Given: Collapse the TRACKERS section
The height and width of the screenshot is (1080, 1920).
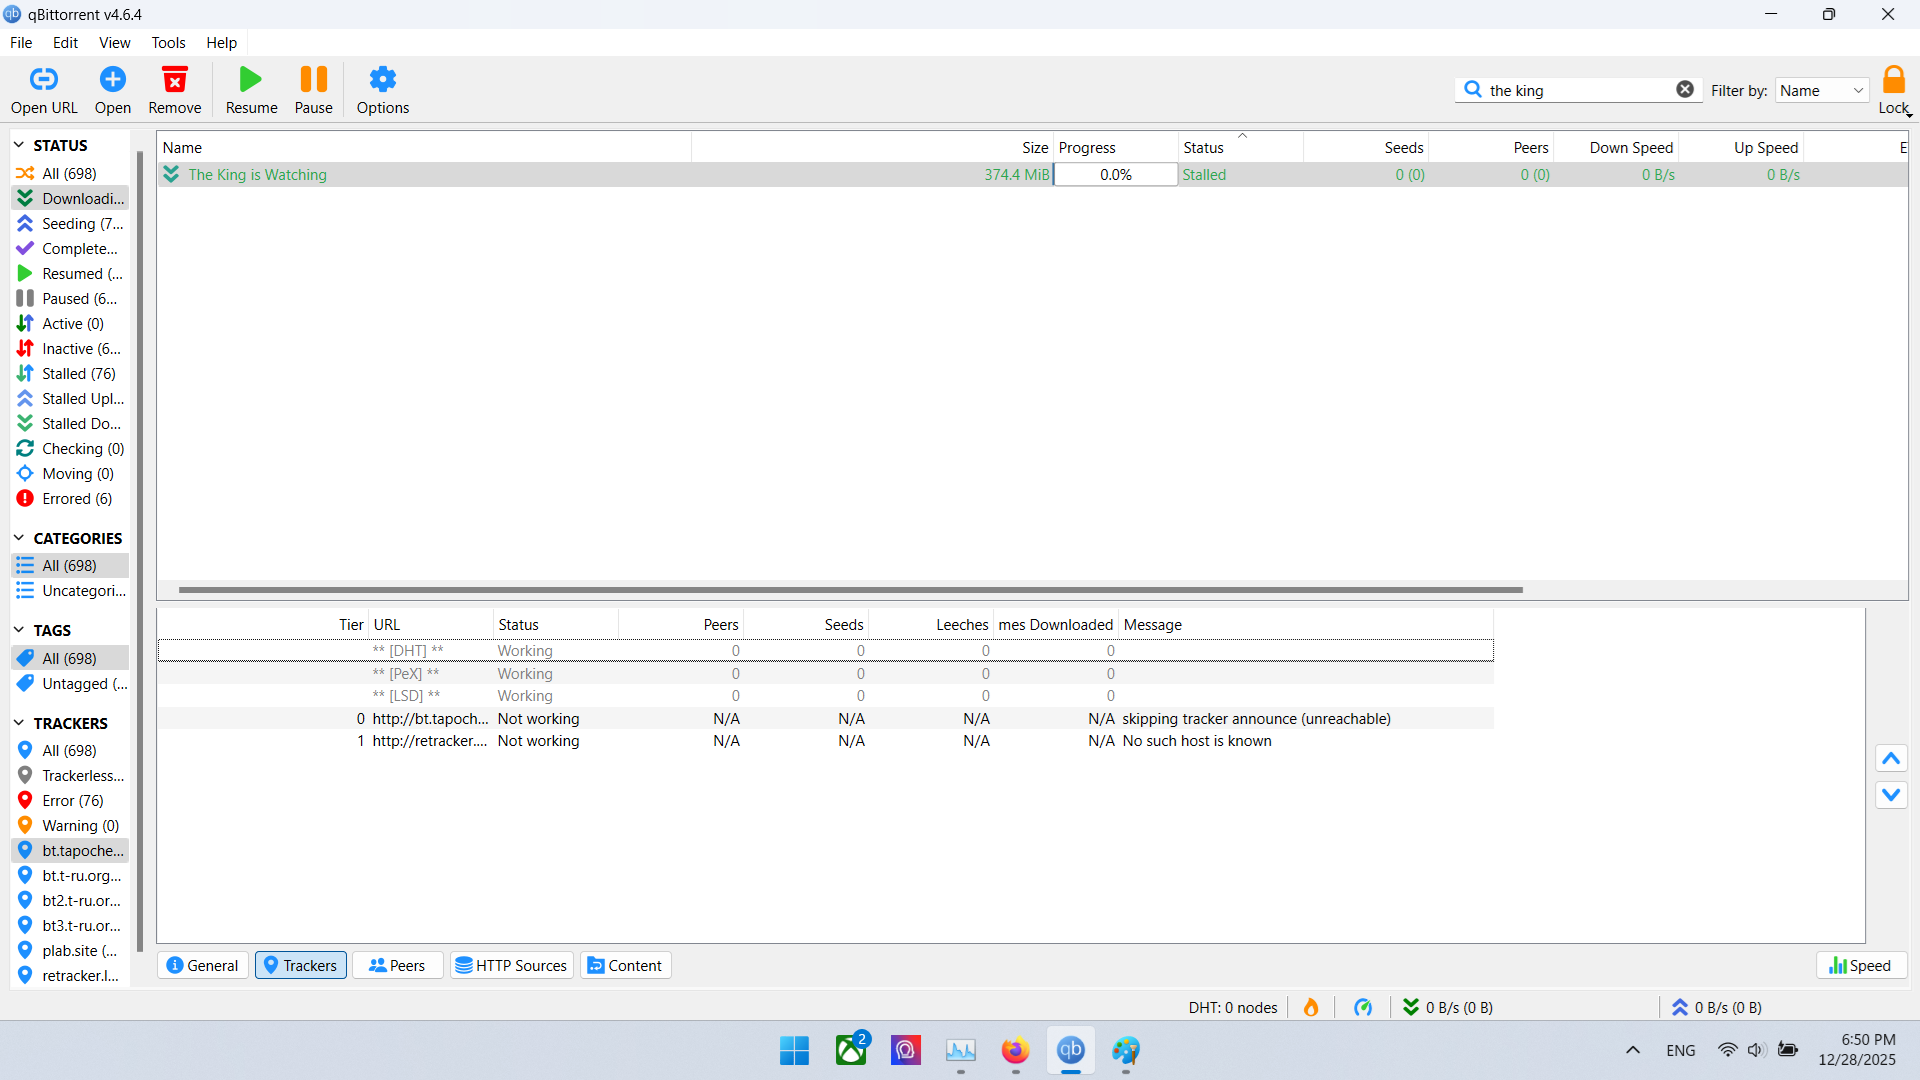Looking at the screenshot, I should pyautogui.click(x=19, y=723).
